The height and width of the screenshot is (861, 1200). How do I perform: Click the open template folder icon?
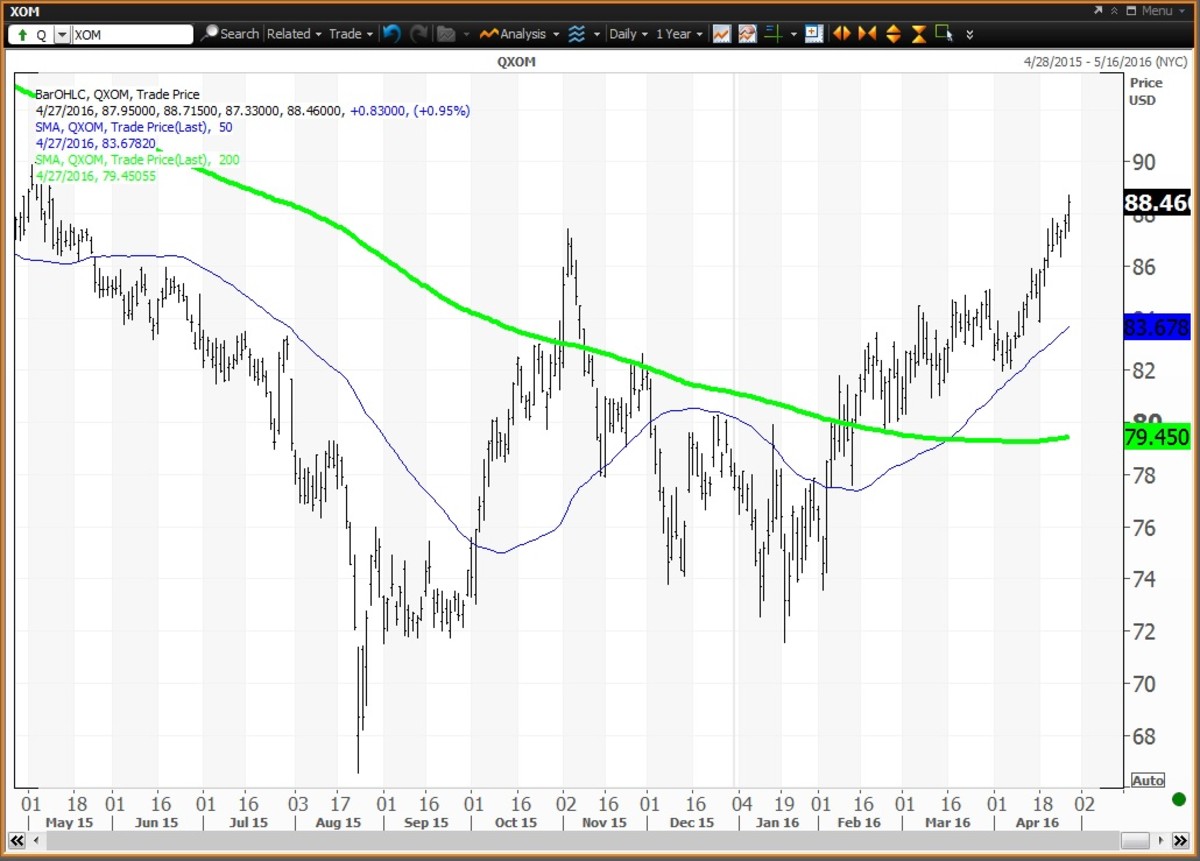point(446,34)
